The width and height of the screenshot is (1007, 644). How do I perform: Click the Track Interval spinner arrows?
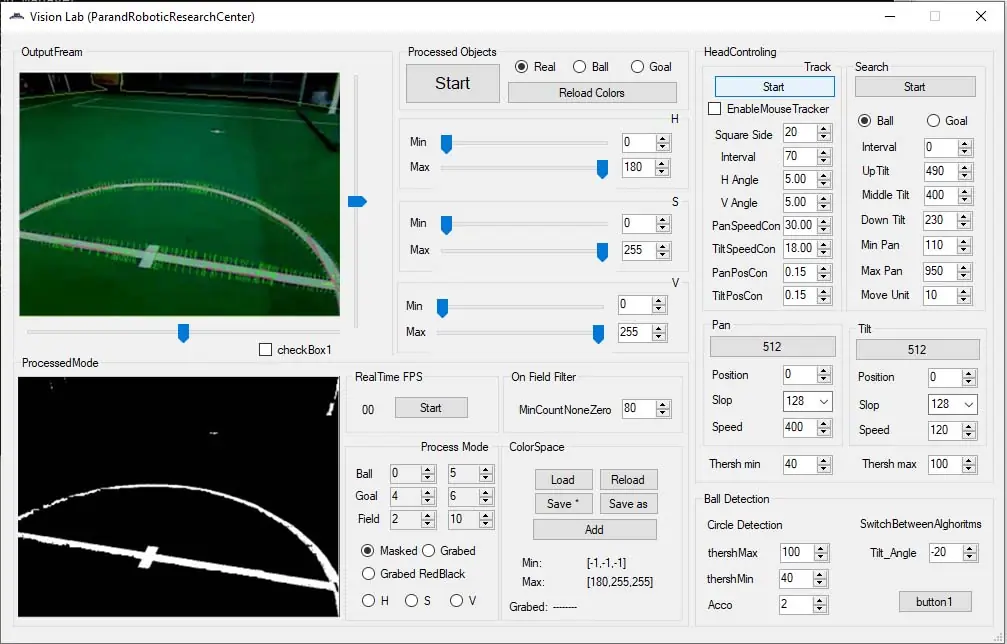(824, 157)
